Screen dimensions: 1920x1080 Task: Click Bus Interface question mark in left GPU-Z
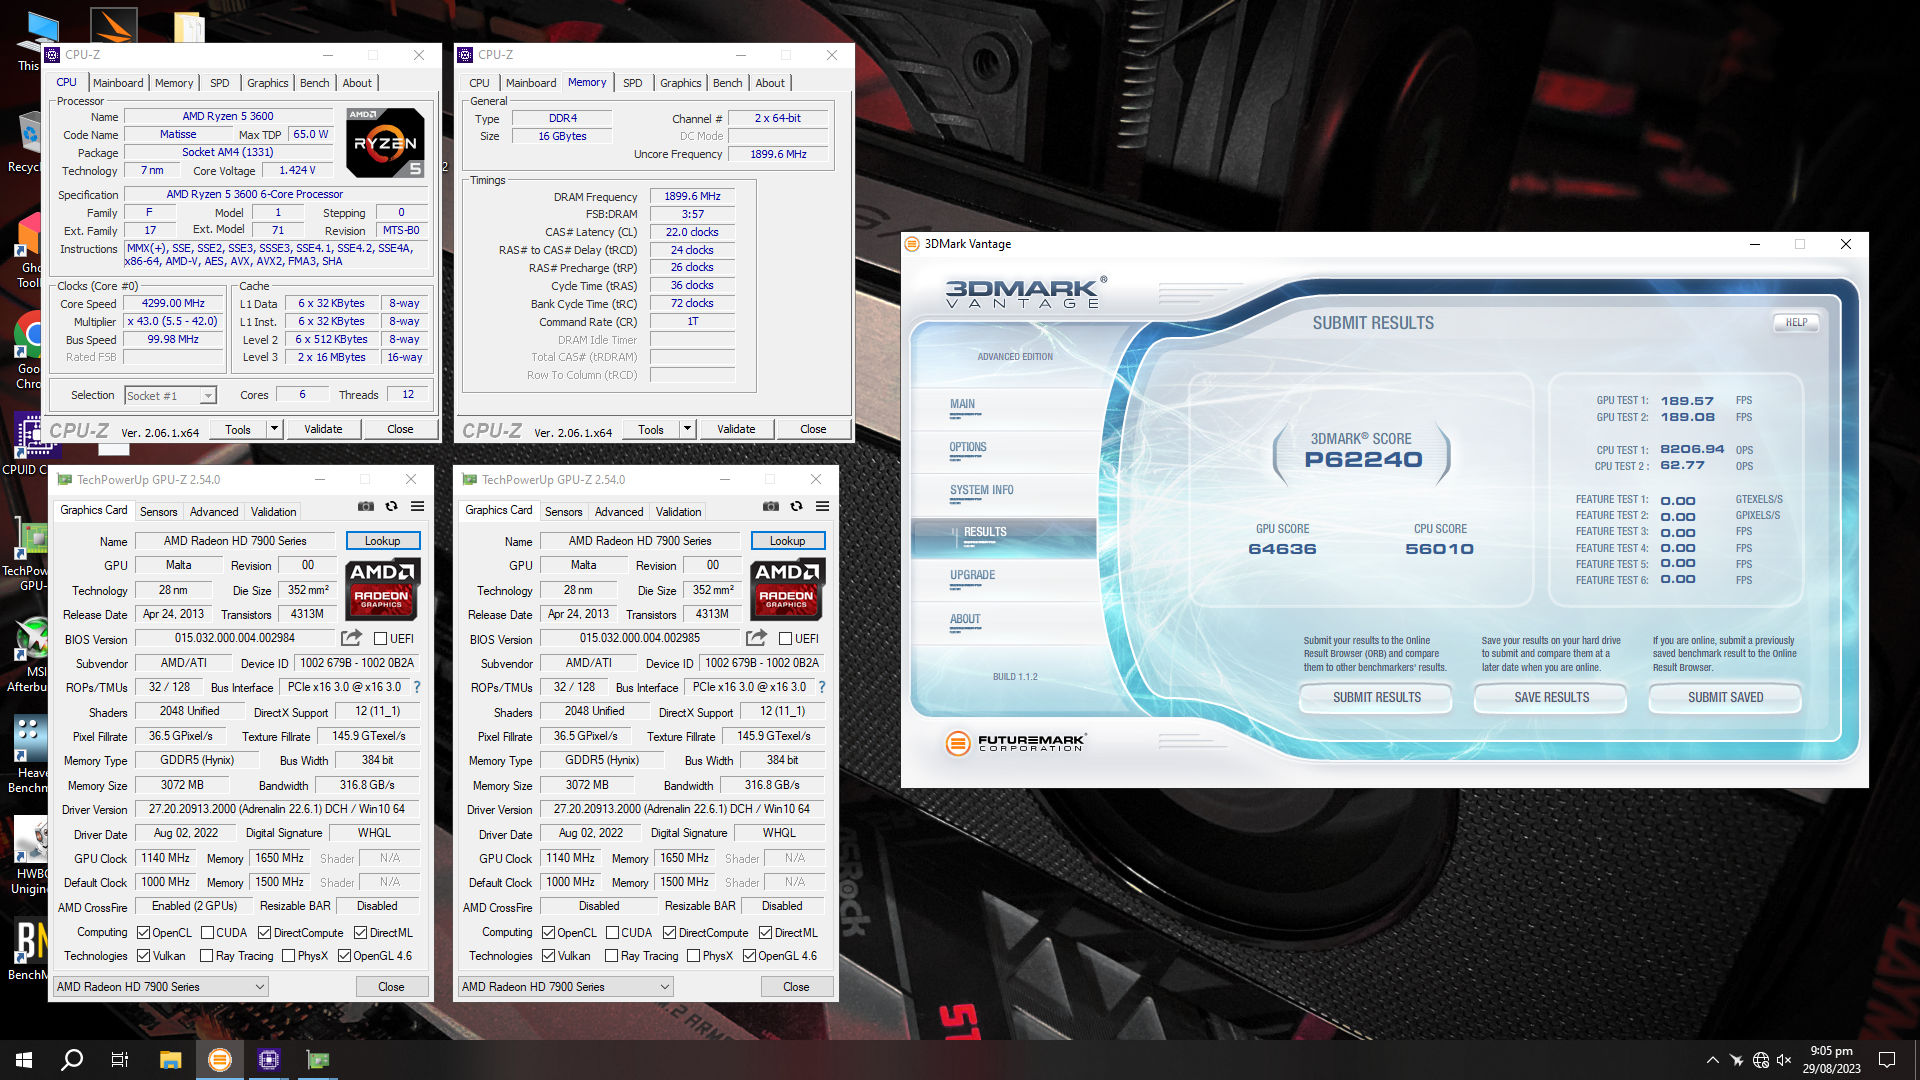click(x=417, y=687)
